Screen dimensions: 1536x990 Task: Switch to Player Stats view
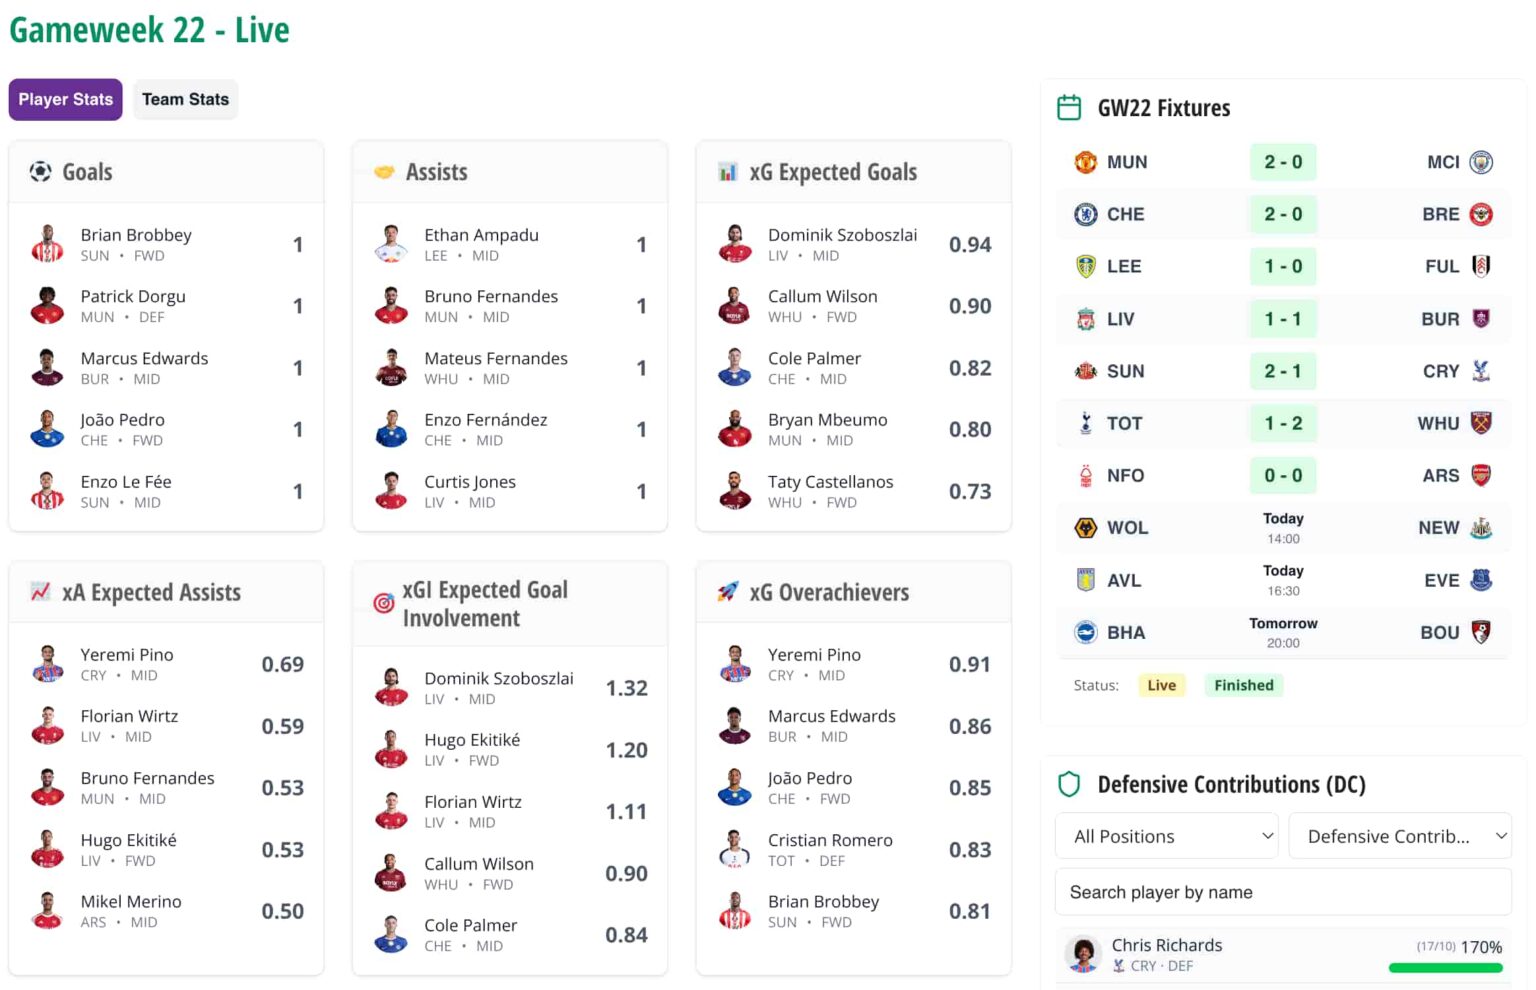tap(66, 100)
